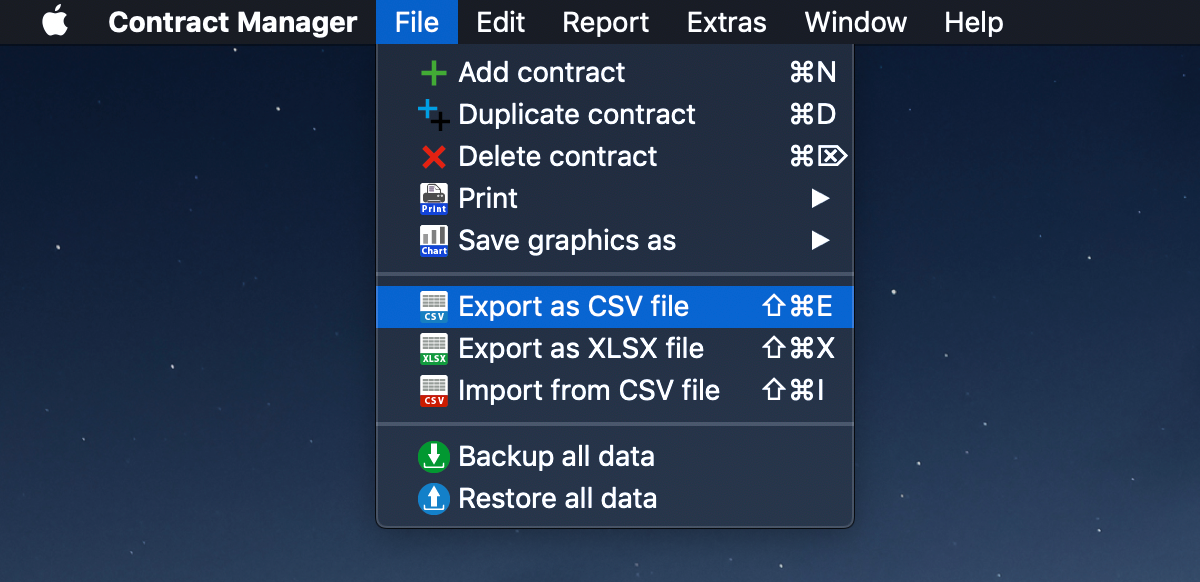The height and width of the screenshot is (582, 1200).
Task: Click the green XLSX spreadsheet icon
Action: click(434, 349)
